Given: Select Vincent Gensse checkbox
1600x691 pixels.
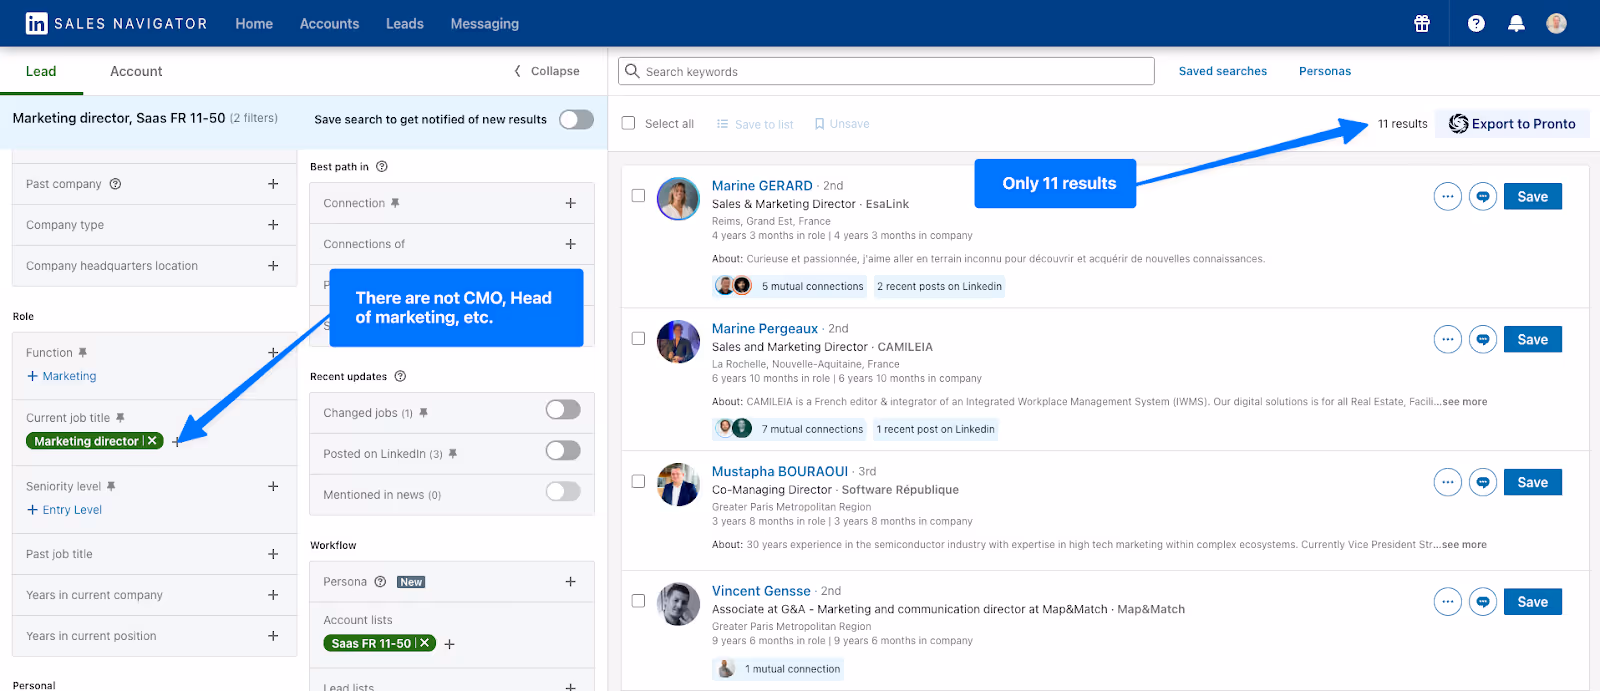Looking at the screenshot, I should [x=638, y=601].
